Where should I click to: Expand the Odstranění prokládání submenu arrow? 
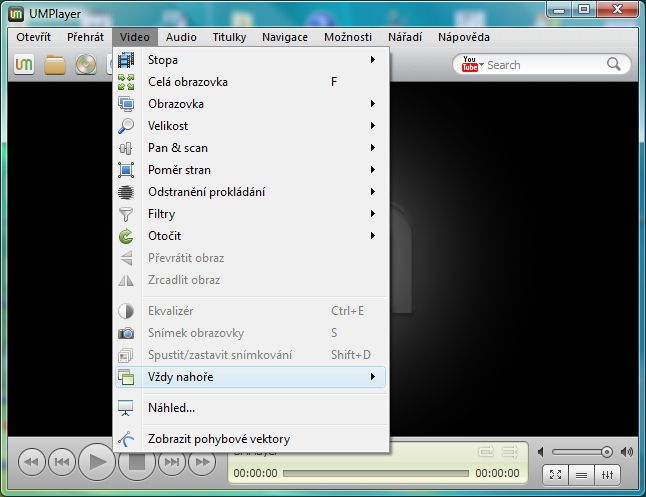372,192
